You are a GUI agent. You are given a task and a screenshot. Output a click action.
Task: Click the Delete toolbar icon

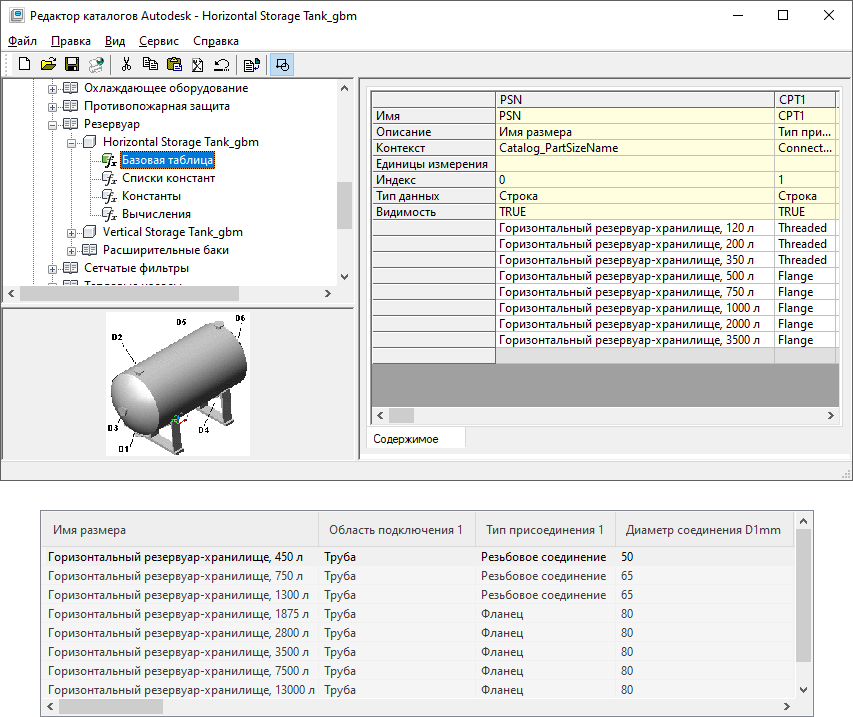pyautogui.click(x=197, y=65)
